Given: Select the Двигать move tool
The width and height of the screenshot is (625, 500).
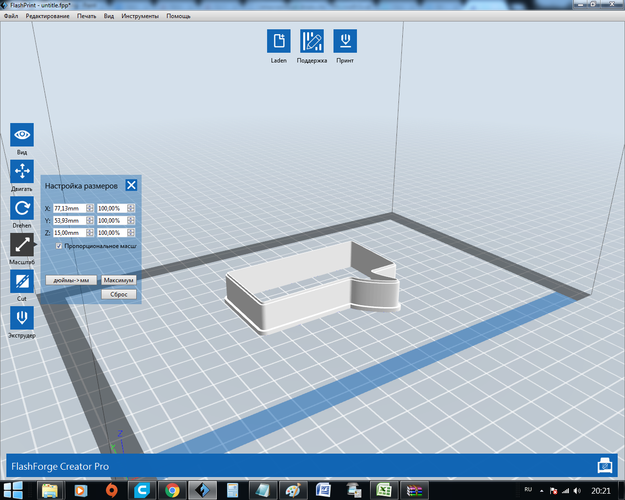Looking at the screenshot, I should 22,171.
